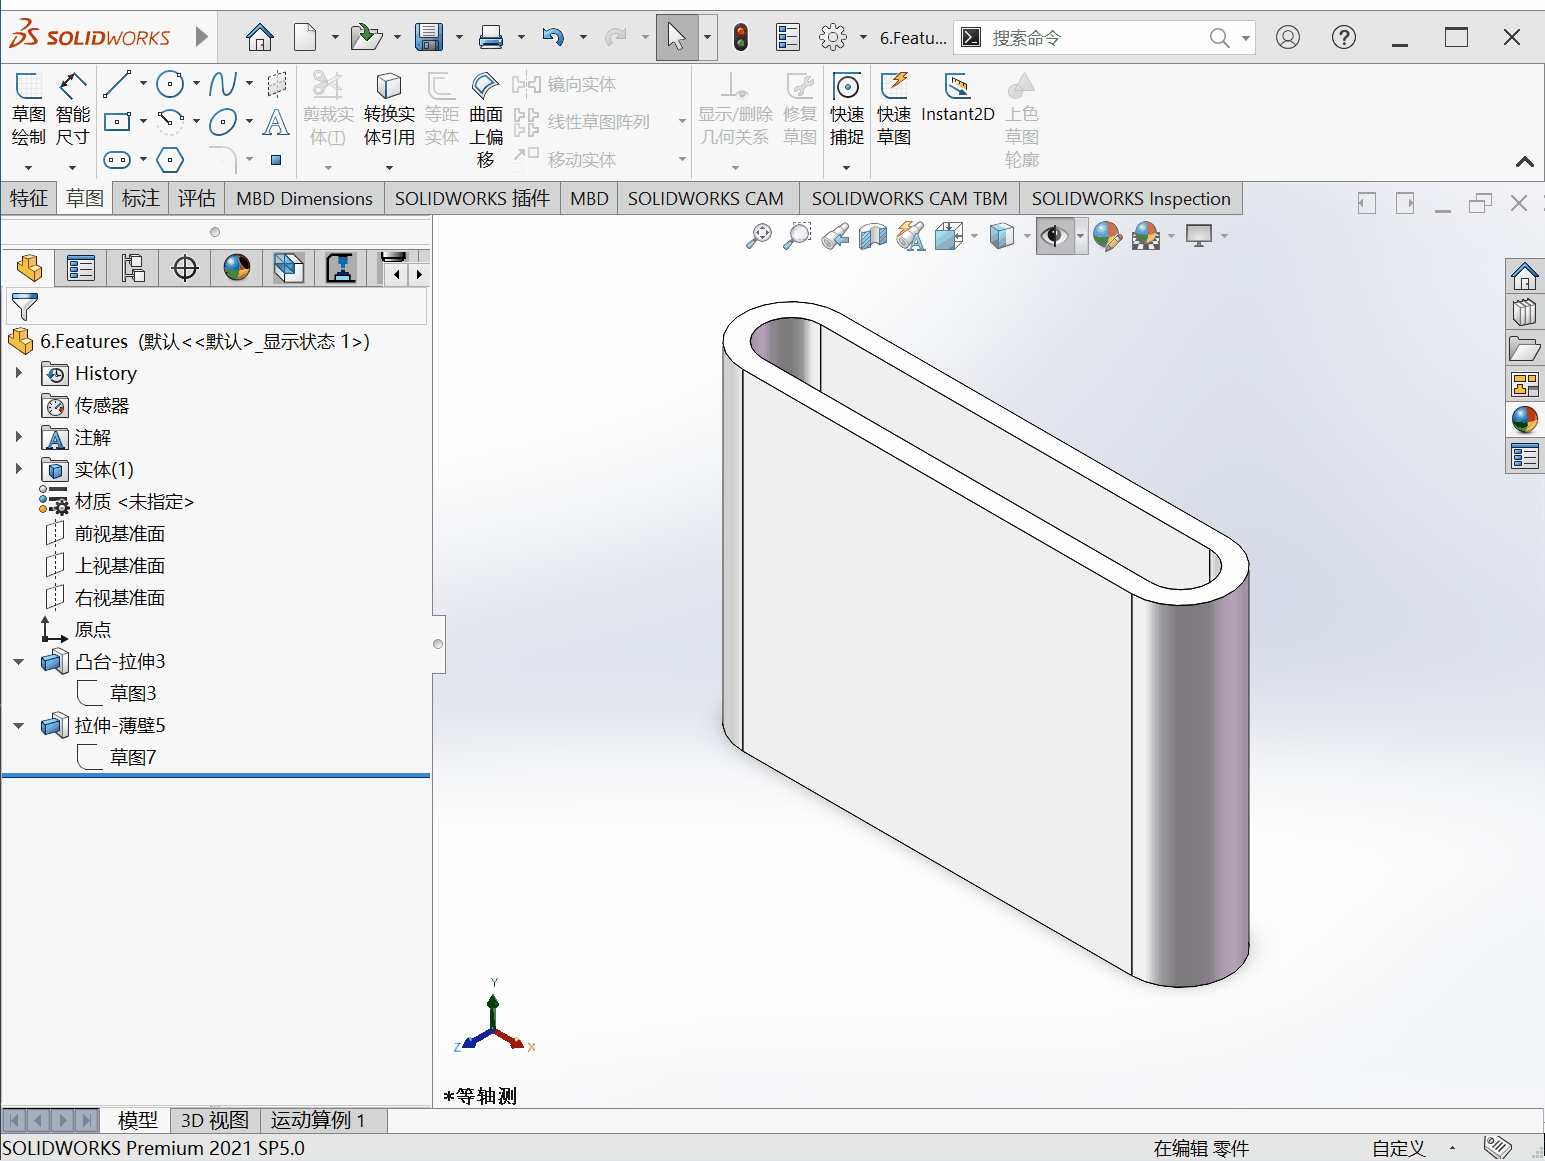
Task: Open the 草图绘制 dropdown arrow
Action: pyautogui.click(x=28, y=167)
